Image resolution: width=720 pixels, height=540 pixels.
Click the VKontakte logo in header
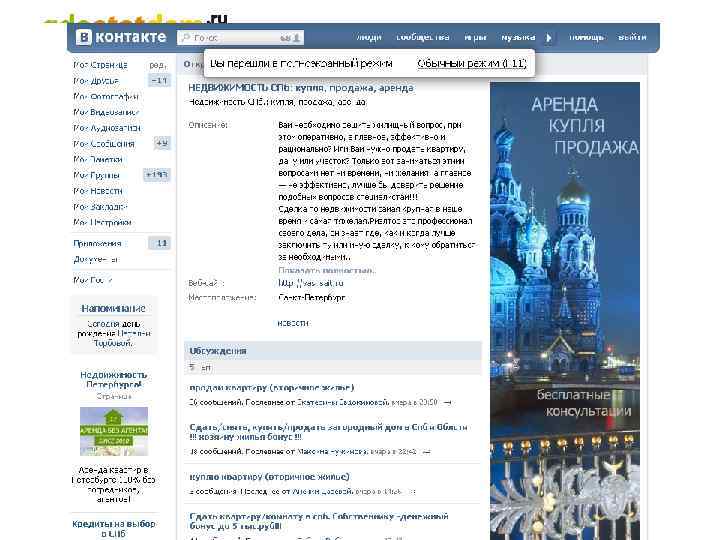coord(121,37)
